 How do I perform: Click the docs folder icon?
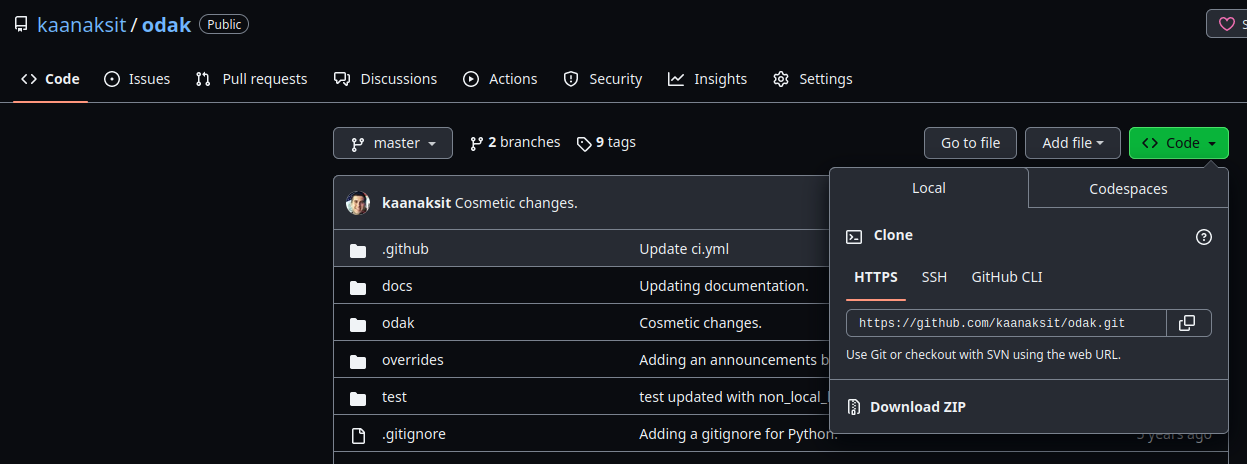358,286
